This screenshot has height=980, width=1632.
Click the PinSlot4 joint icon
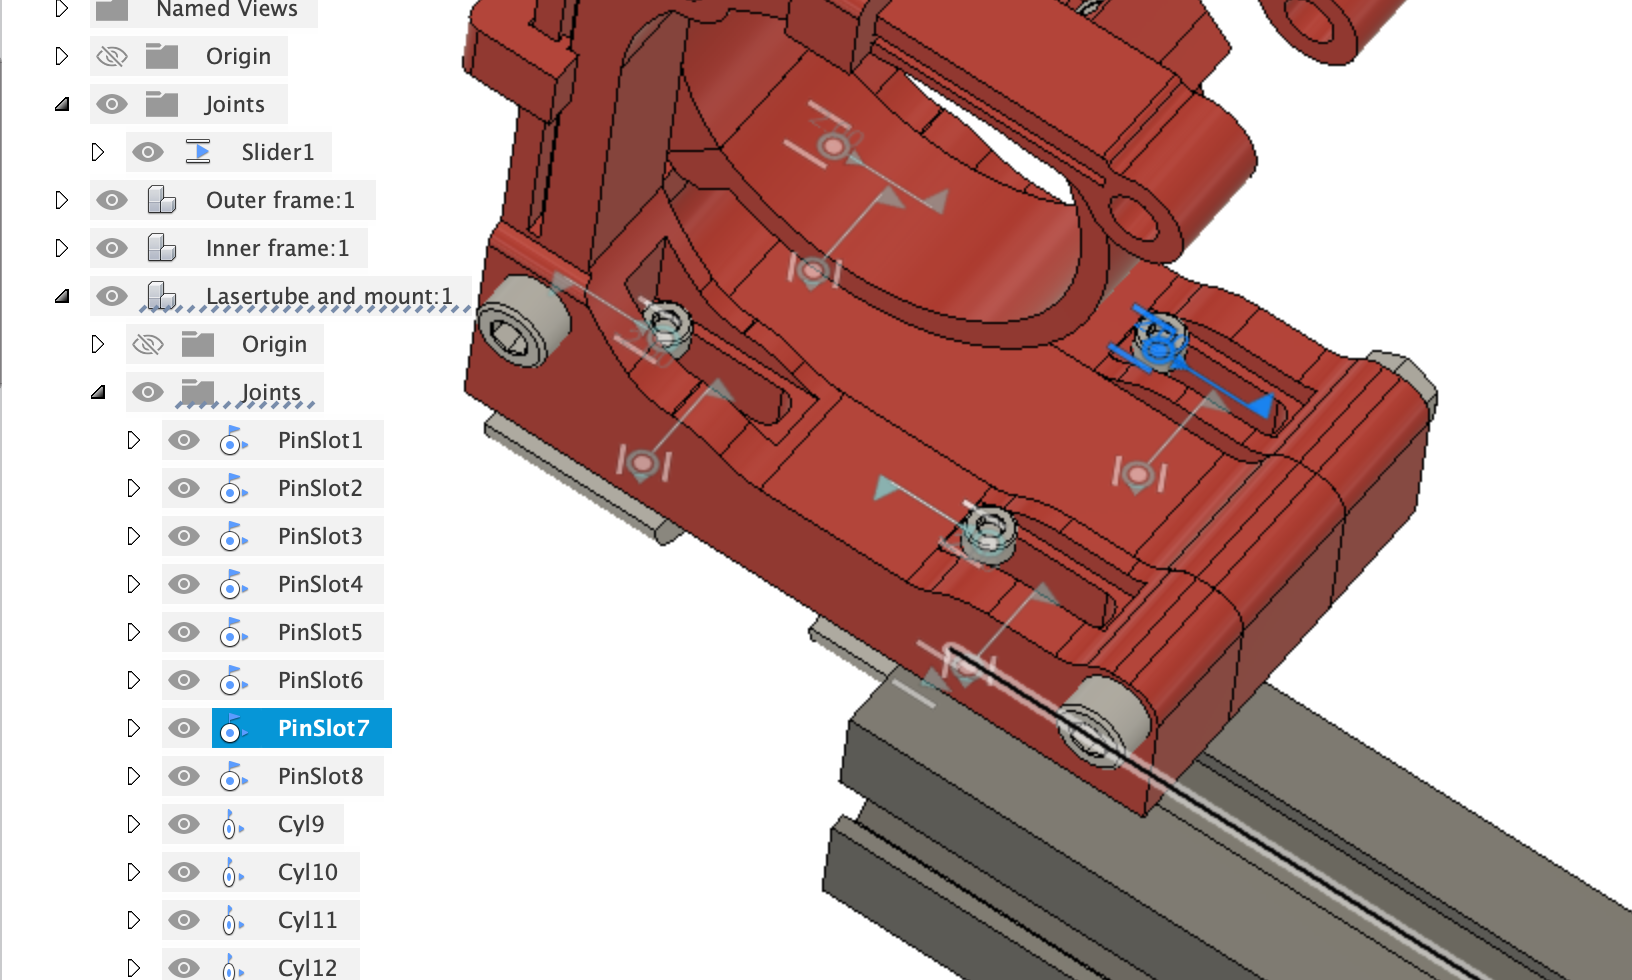pos(232,584)
